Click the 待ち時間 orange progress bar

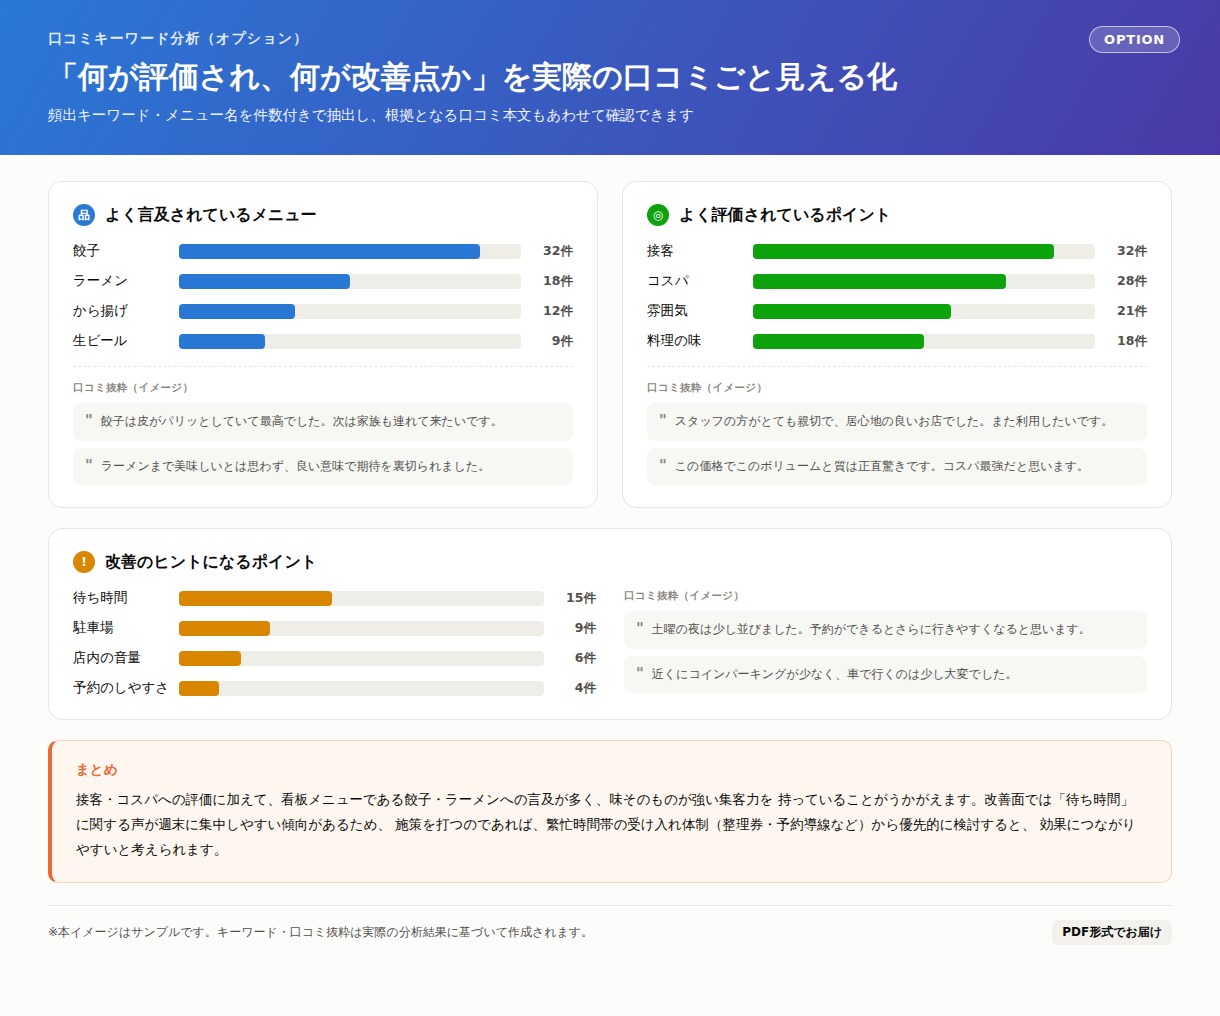361,599
